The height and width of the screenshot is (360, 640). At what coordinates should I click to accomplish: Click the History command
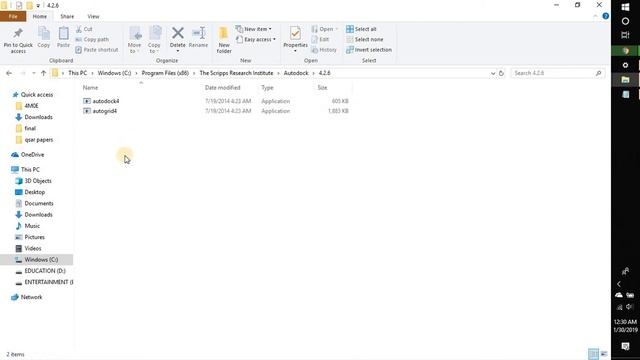tap(324, 50)
